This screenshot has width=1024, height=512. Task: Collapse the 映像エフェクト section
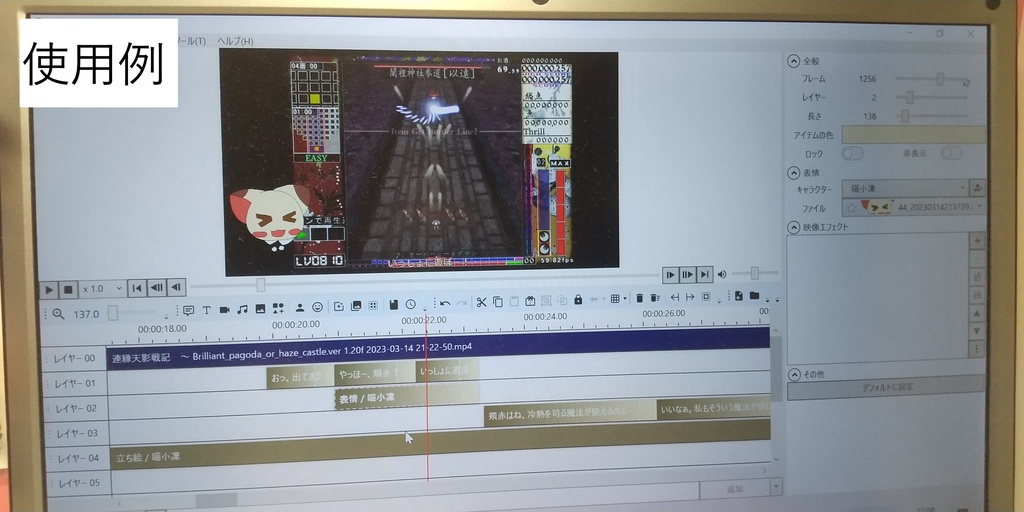pyautogui.click(x=793, y=227)
